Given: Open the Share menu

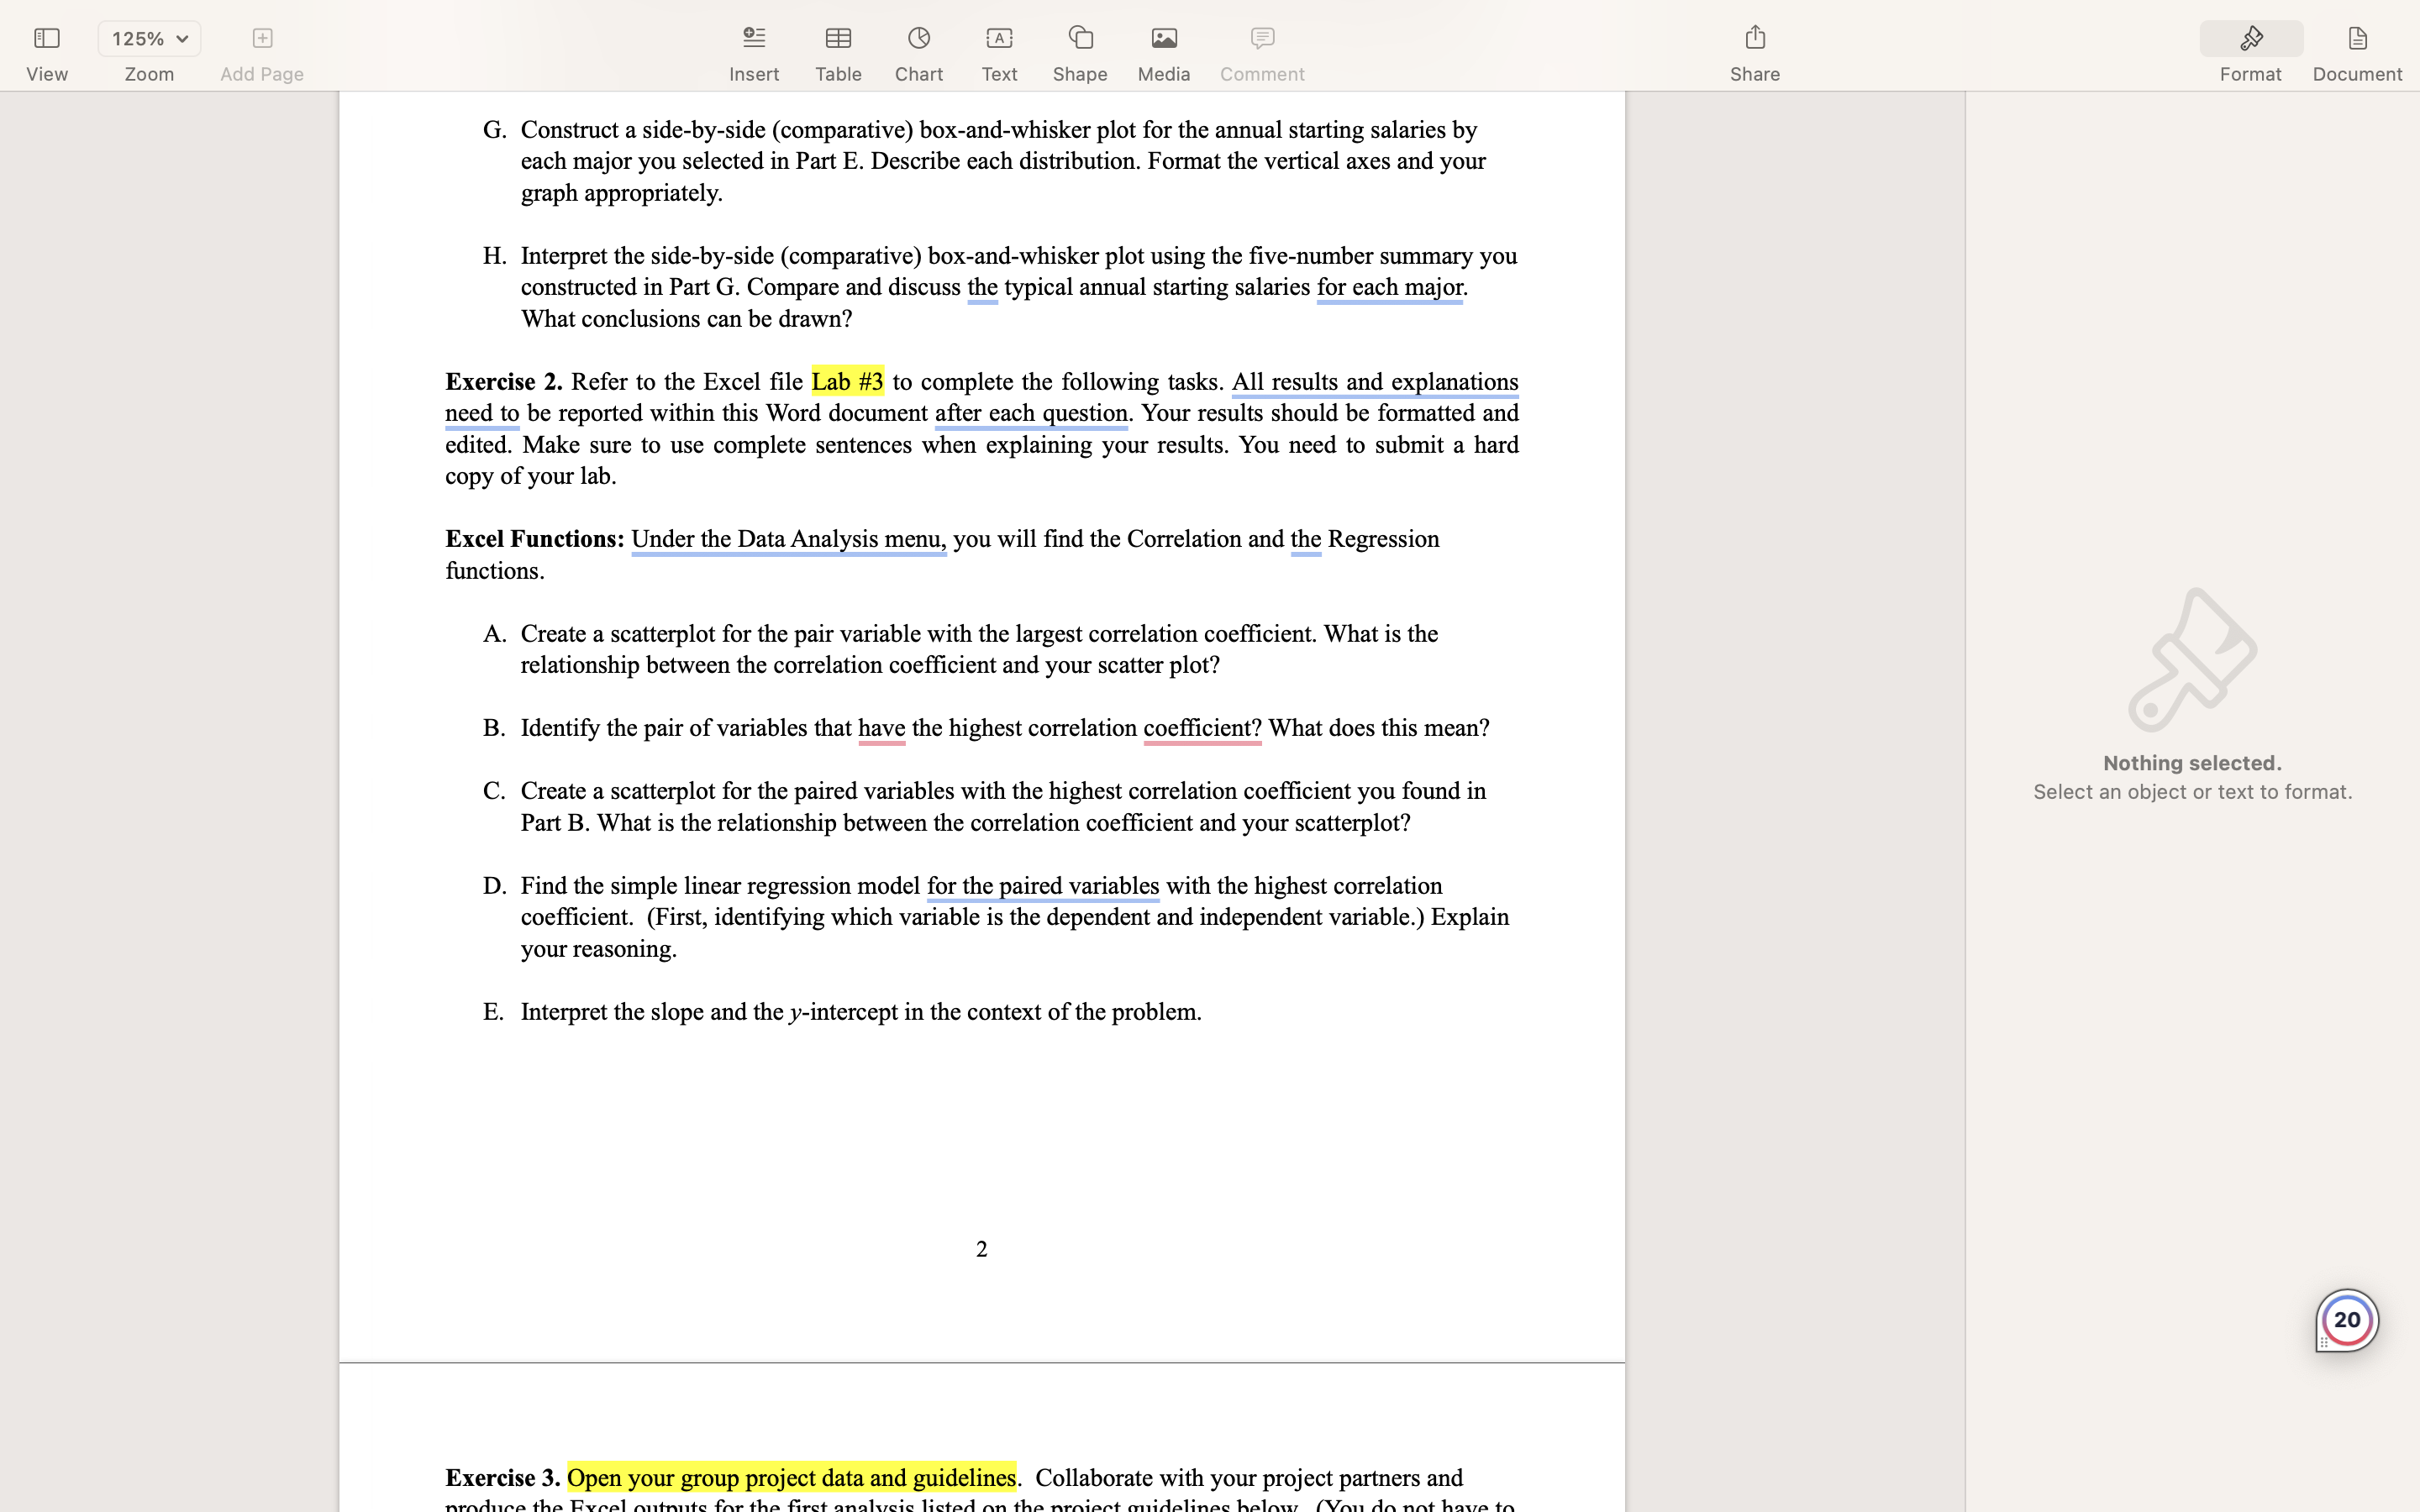Looking at the screenshot, I should pyautogui.click(x=1754, y=39).
